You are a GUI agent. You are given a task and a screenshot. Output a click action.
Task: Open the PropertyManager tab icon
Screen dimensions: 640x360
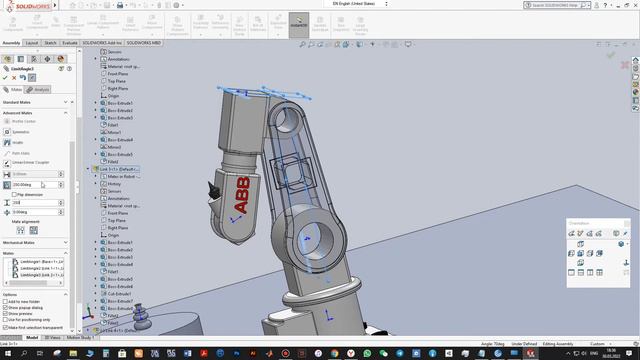coord(21,59)
